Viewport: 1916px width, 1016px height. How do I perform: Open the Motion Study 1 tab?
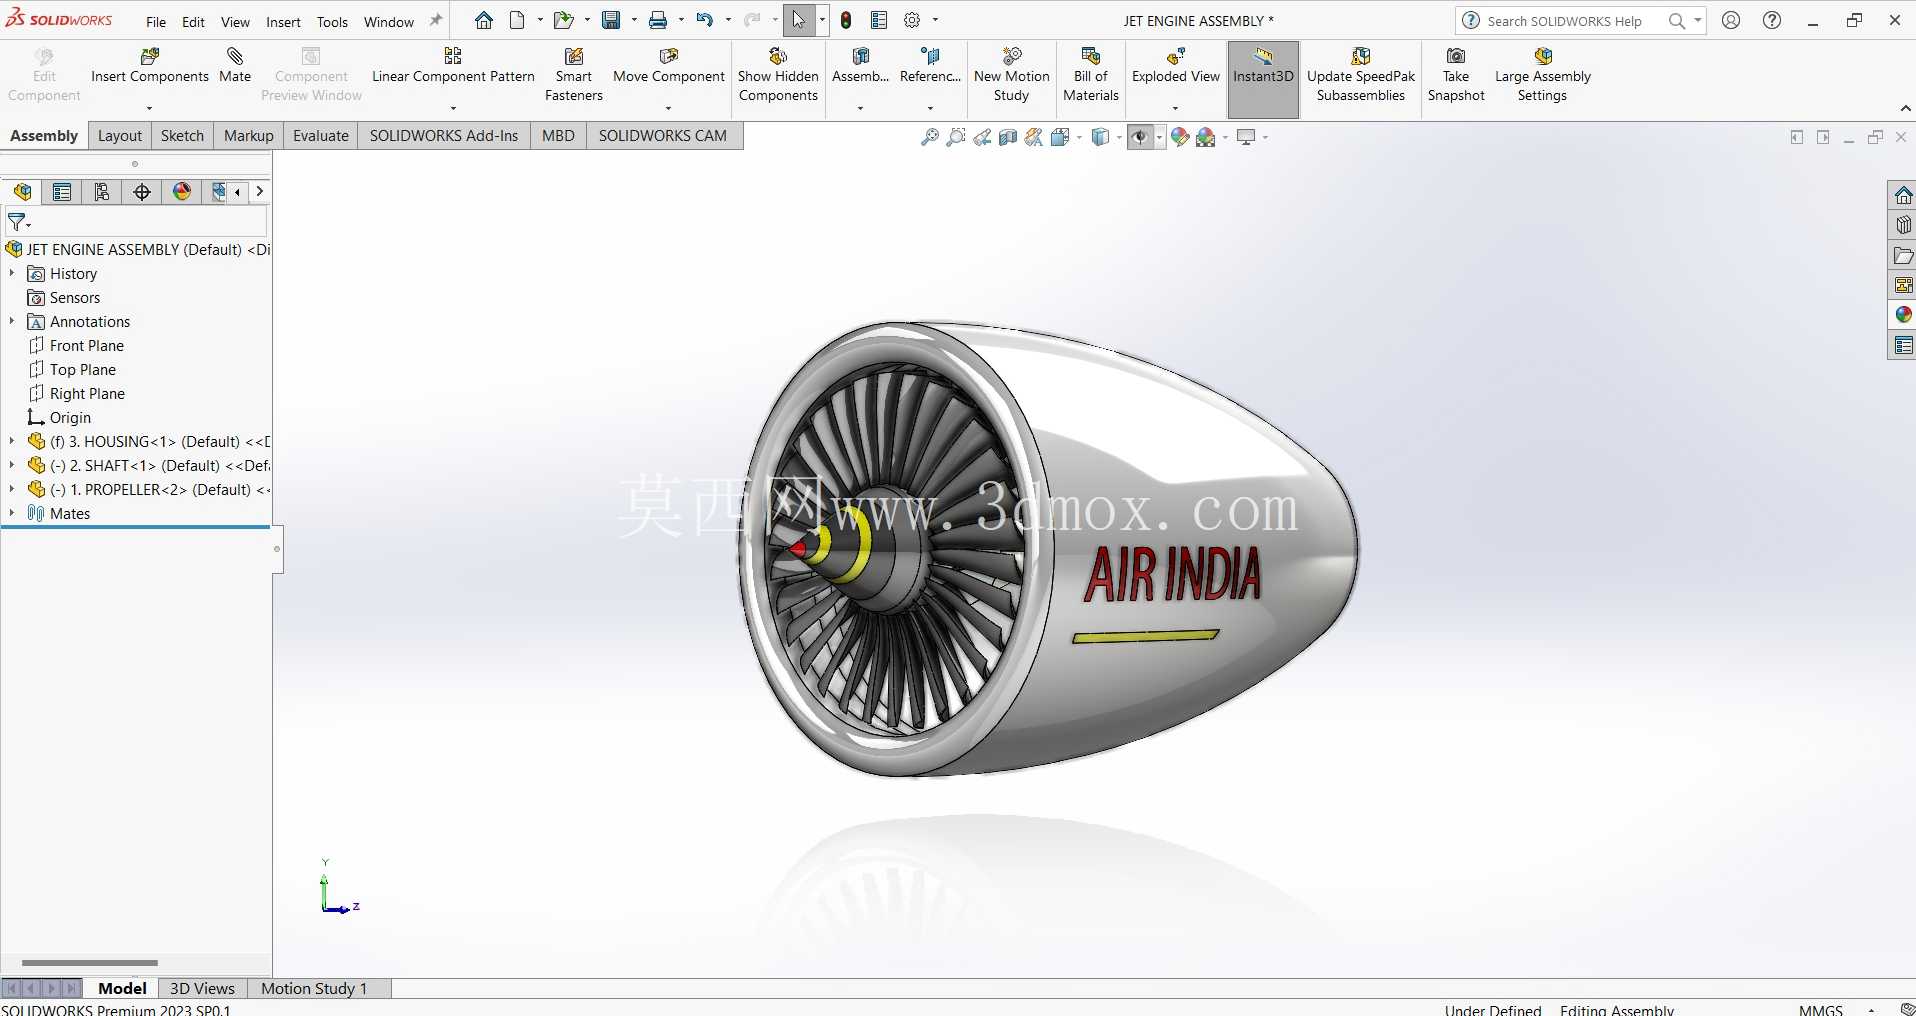314,988
